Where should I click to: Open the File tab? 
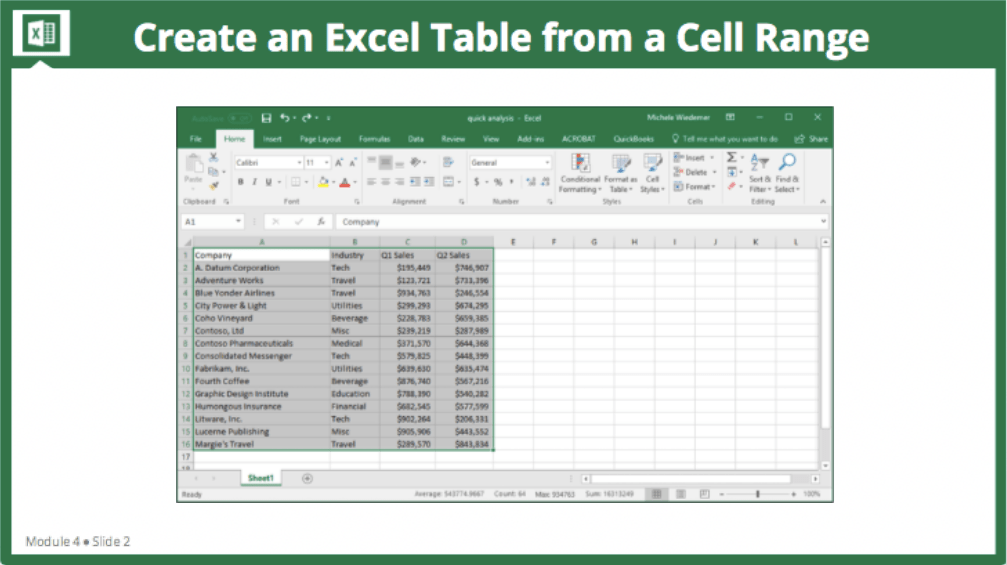(196, 139)
